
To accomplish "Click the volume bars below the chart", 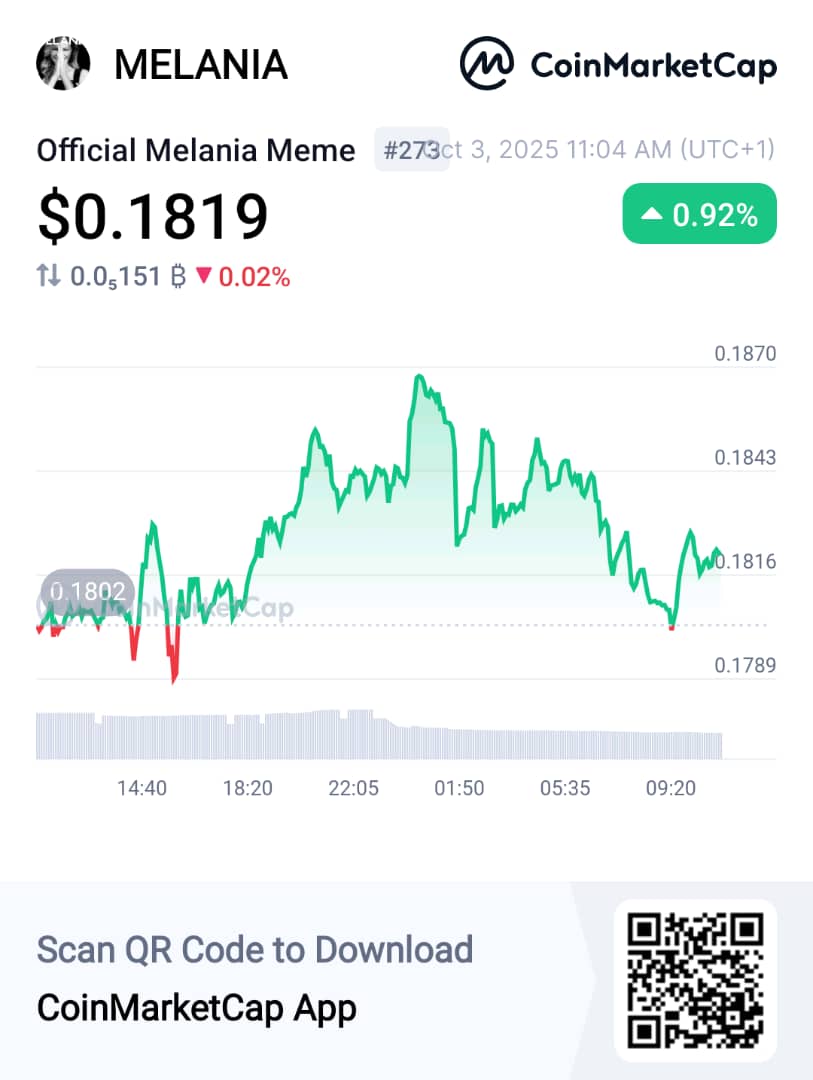I will click(x=378, y=735).
